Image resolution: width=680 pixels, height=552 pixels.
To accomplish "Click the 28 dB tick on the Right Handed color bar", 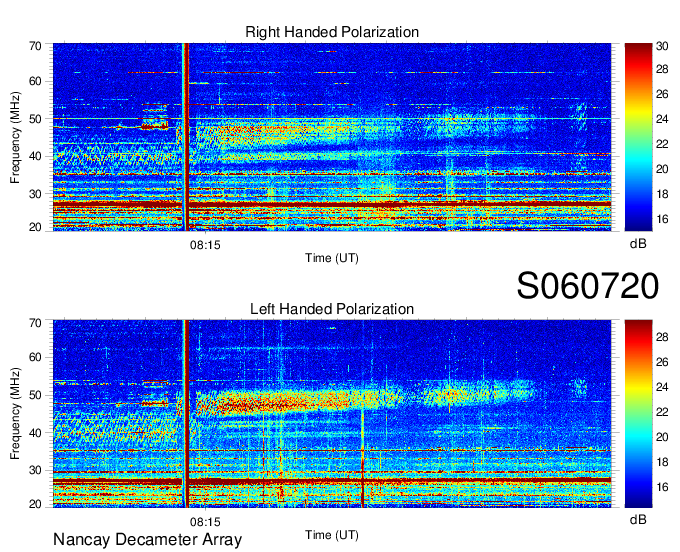I will click(662, 69).
